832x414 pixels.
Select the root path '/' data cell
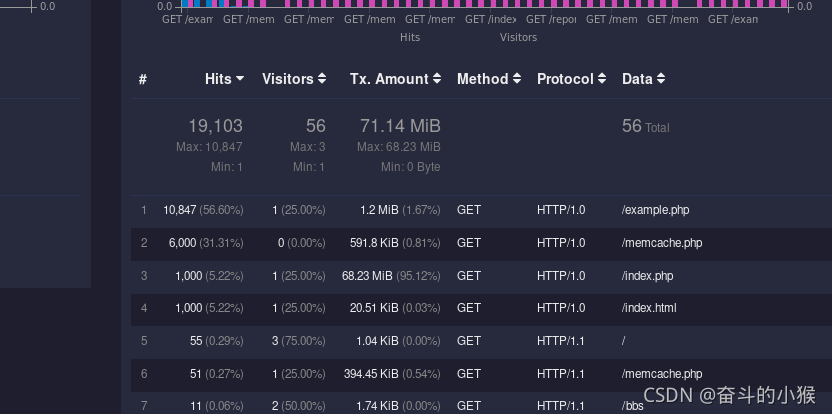point(623,341)
